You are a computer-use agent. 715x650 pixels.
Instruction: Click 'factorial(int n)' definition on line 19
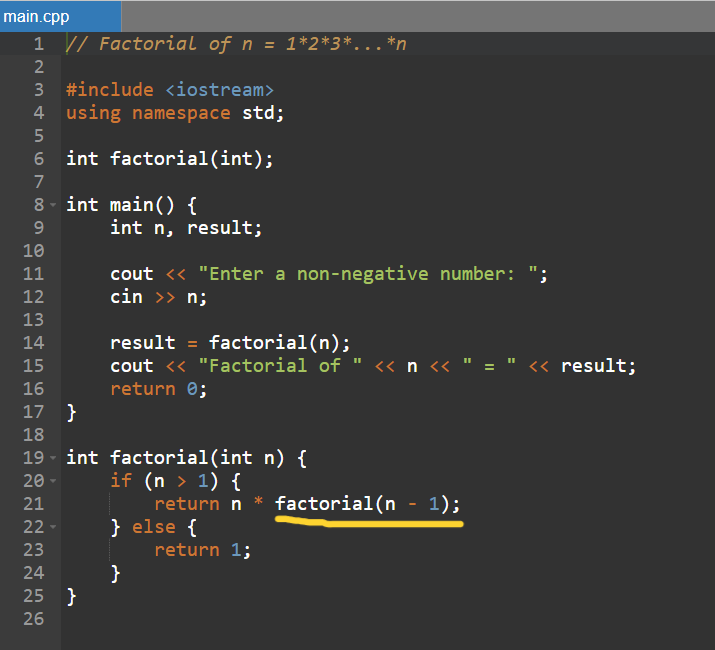tap(197, 458)
